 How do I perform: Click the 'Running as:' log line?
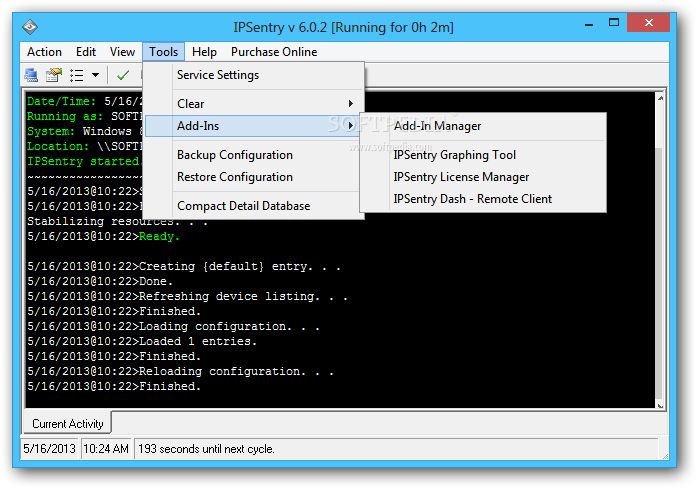(84, 117)
